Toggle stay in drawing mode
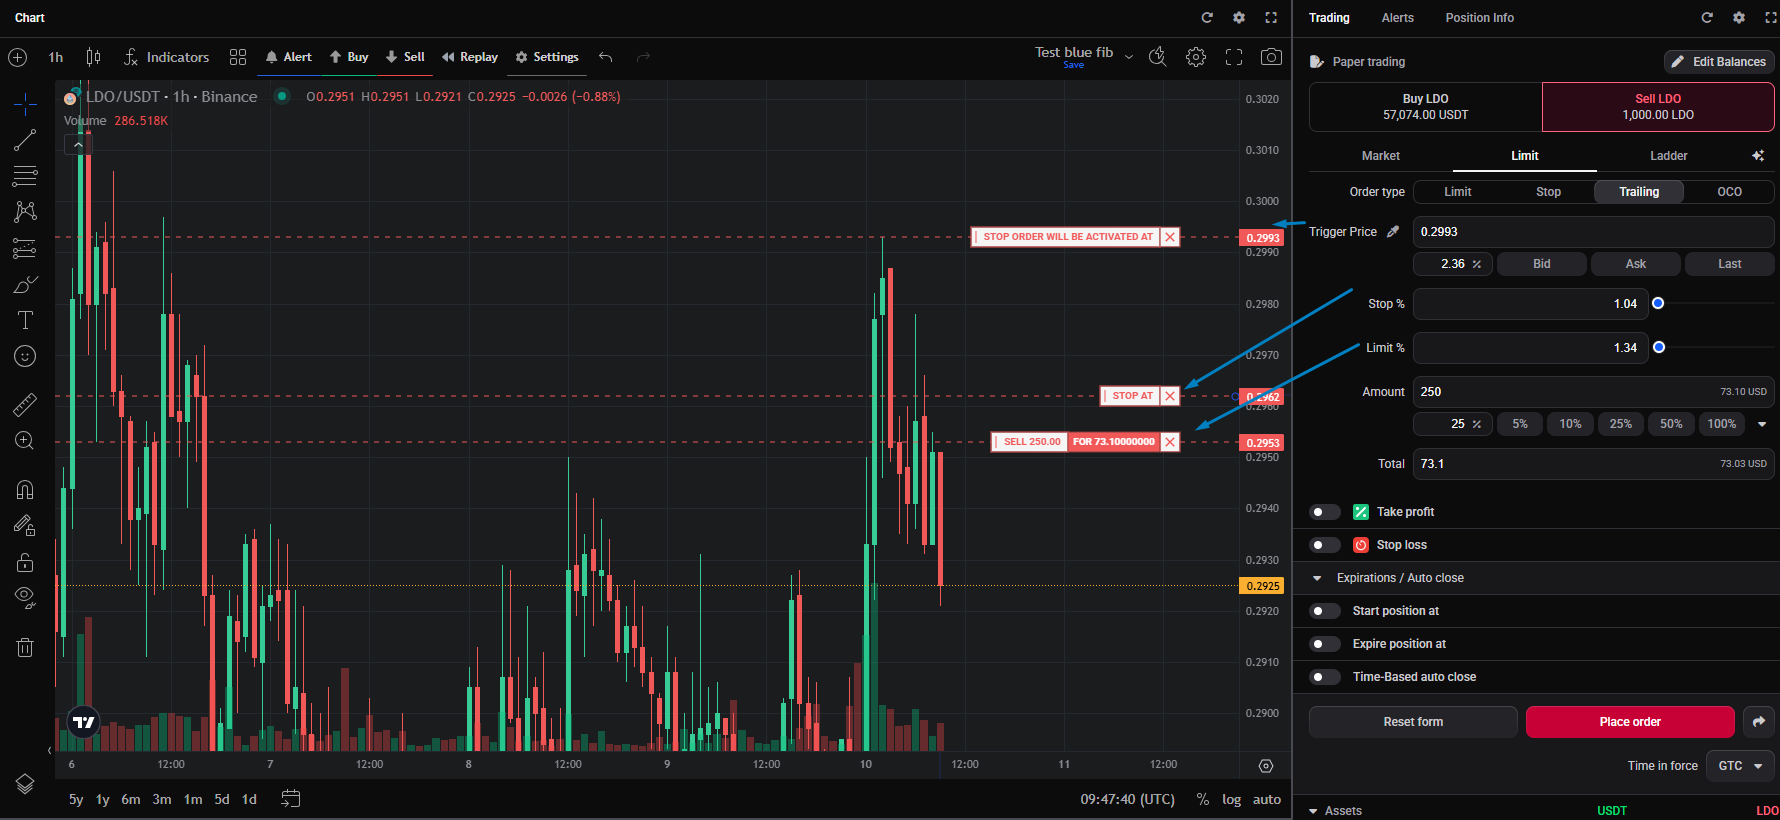Image resolution: width=1780 pixels, height=820 pixels. tap(25, 525)
